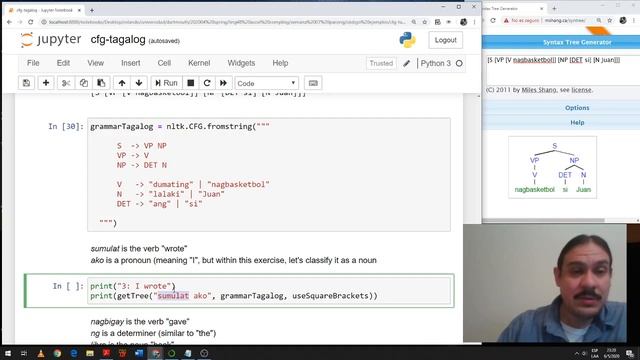This screenshot has width=640, height=360.
Task: Bookmark the Syntax Tree Generator page
Action: pyautogui.click(x=610, y=20)
